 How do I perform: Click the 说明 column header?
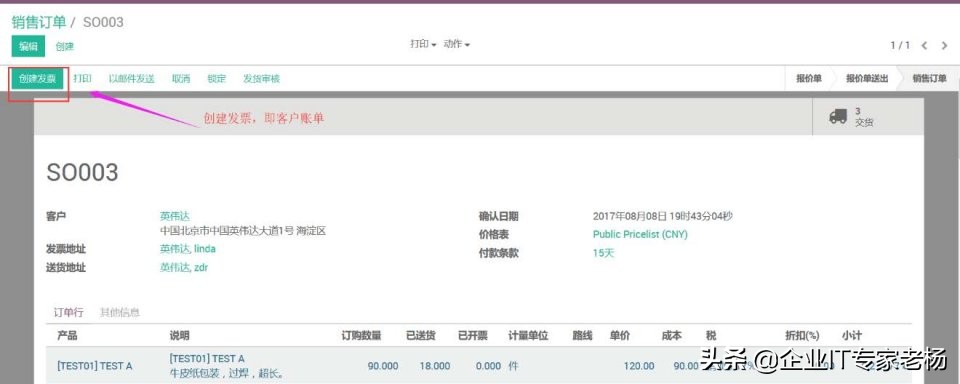pyautogui.click(x=179, y=336)
